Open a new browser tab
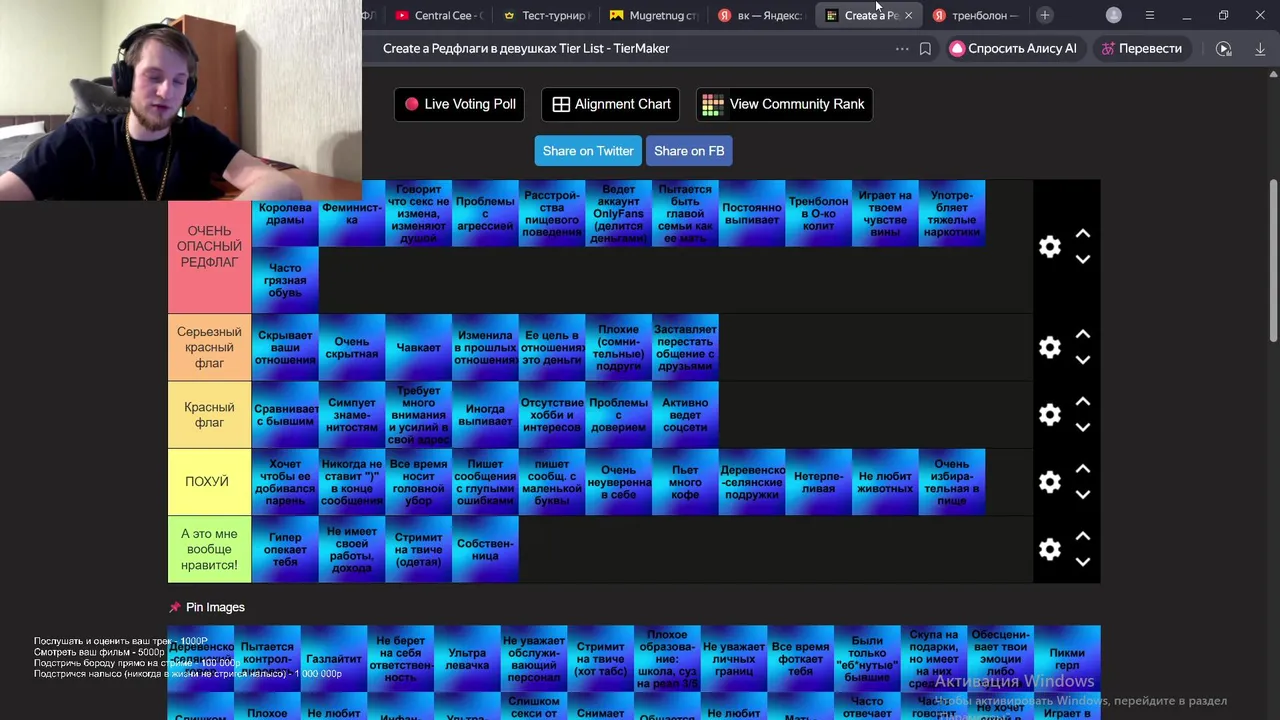The height and width of the screenshot is (720, 1280). (1045, 15)
